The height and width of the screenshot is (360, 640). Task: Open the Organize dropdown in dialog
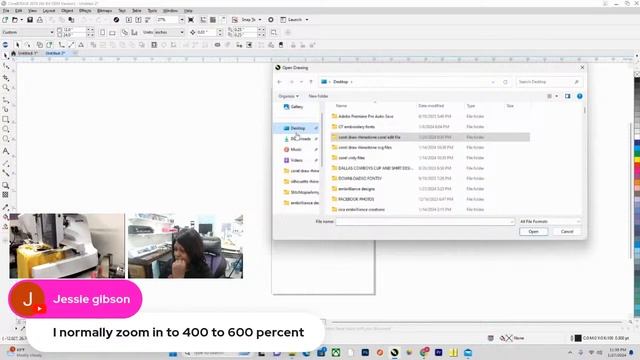(288, 96)
